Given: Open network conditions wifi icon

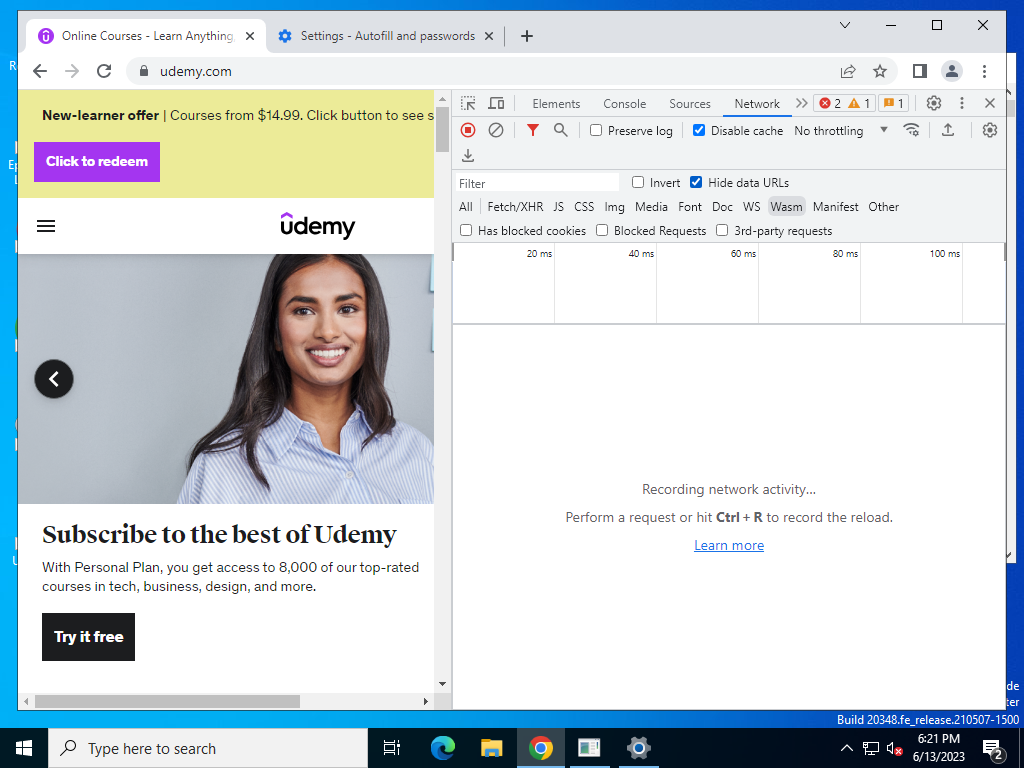Looking at the screenshot, I should 912,130.
